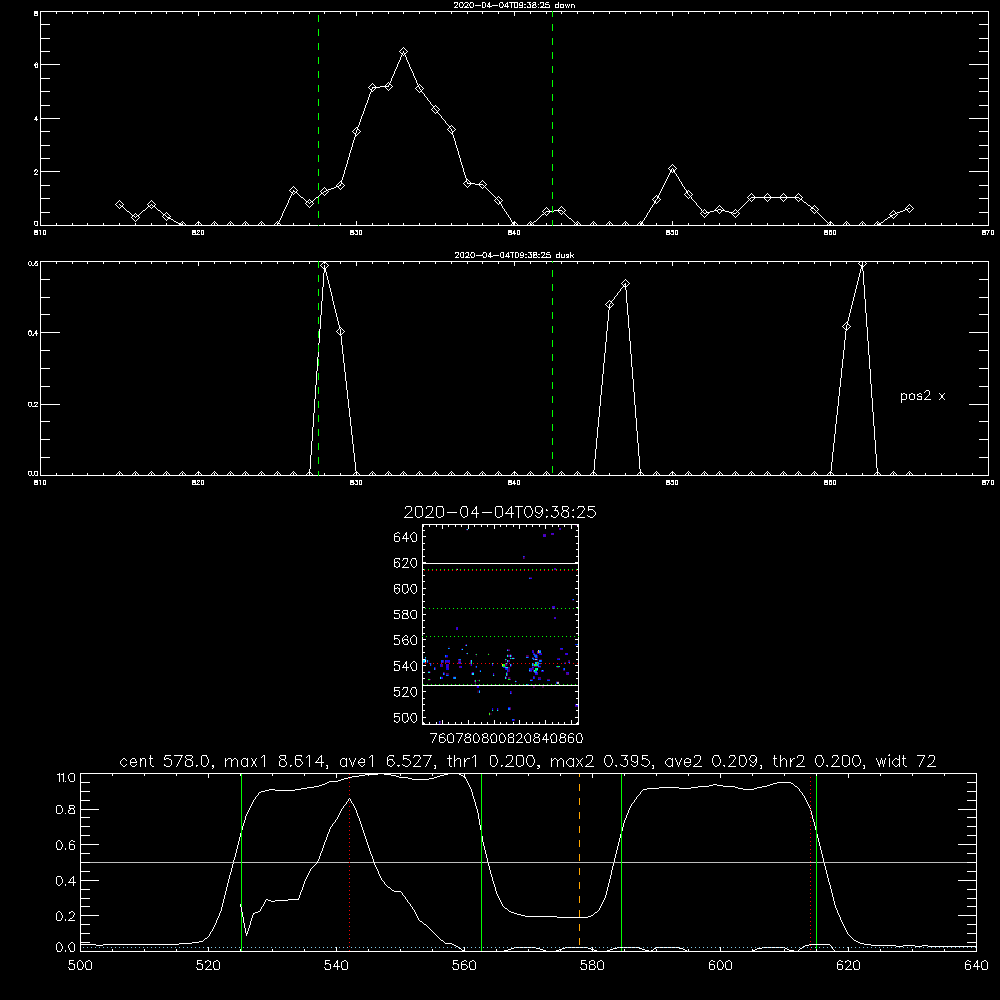Viewport: 1000px width, 1000px height.
Task: Select the highest diamond marker in dawn plot
Action: [x=403, y=52]
